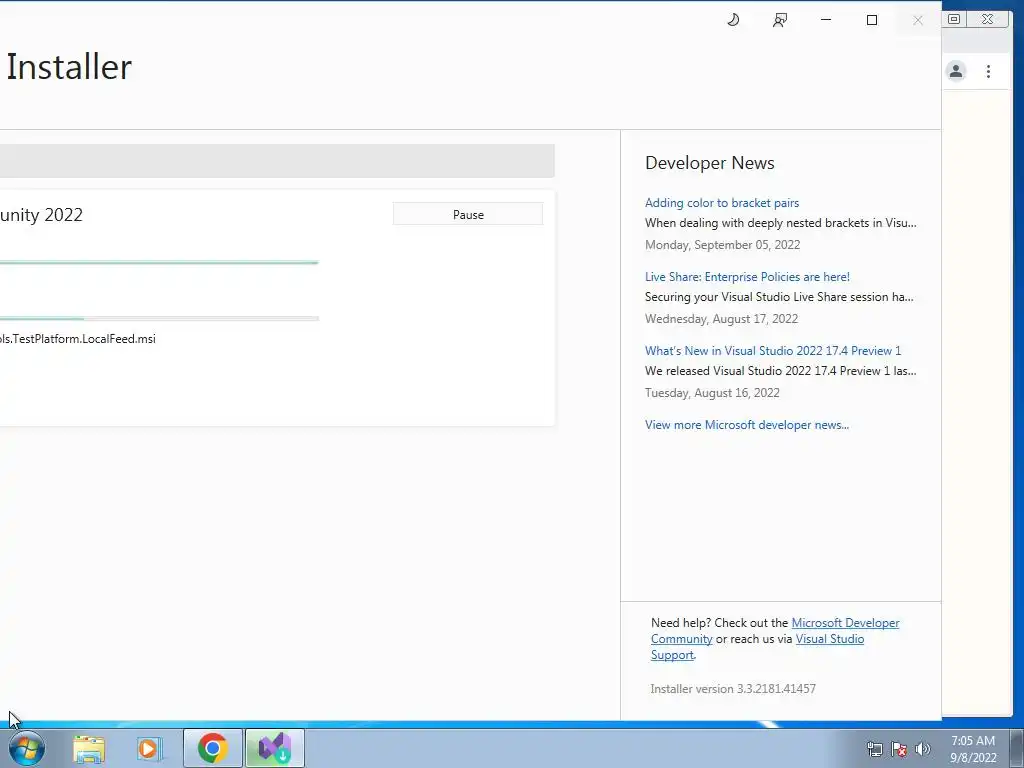Open Chrome three-dot menu in background window
The height and width of the screenshot is (768, 1024).
point(988,71)
